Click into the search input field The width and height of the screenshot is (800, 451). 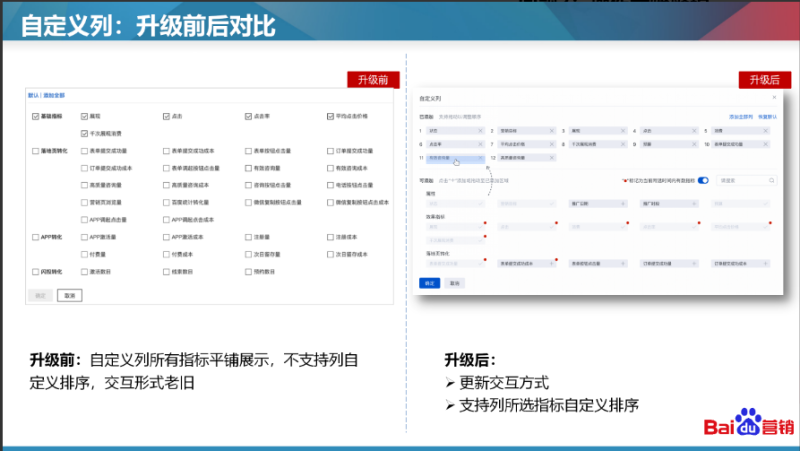click(747, 180)
